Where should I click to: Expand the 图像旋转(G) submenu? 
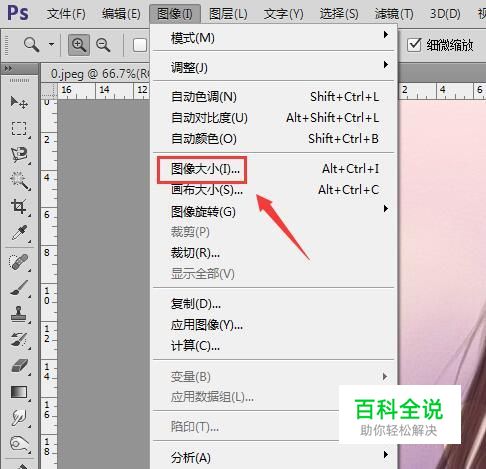pyautogui.click(x=274, y=211)
